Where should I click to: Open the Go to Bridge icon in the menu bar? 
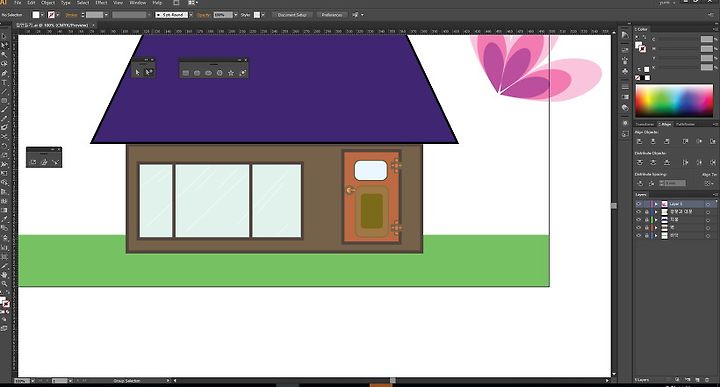(x=176, y=3)
